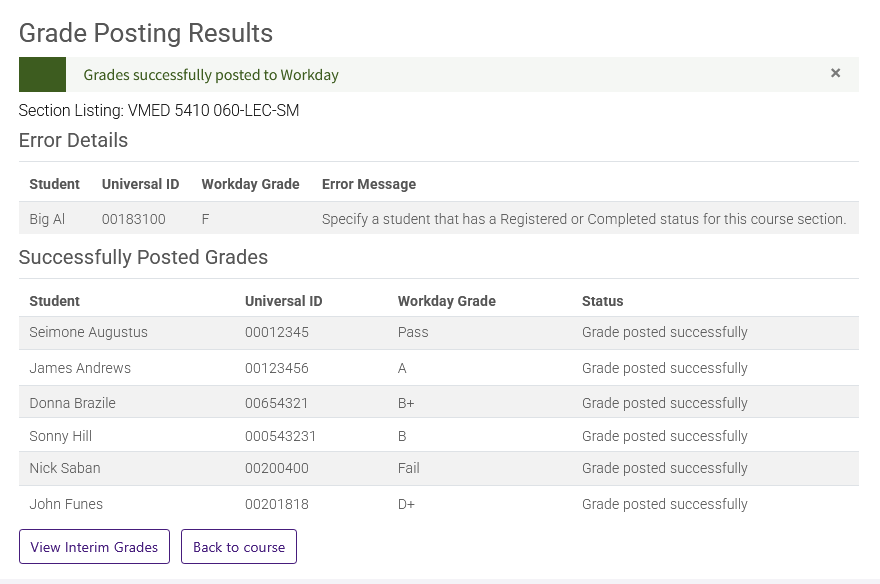
Task: Click James Andrews's grade A
Action: point(402,368)
